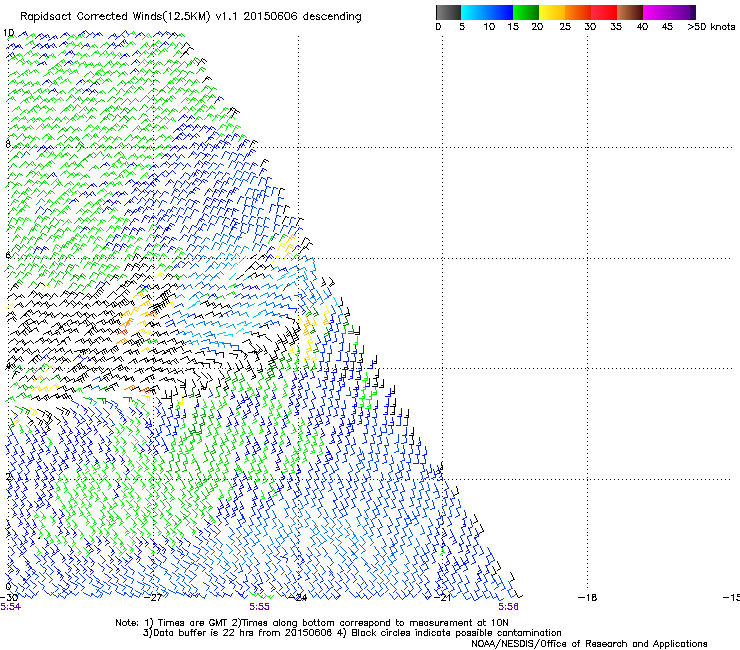The image size is (740, 650).
Task: Click the cyan-blue 5-15 knots color band
Action: tap(487, 12)
